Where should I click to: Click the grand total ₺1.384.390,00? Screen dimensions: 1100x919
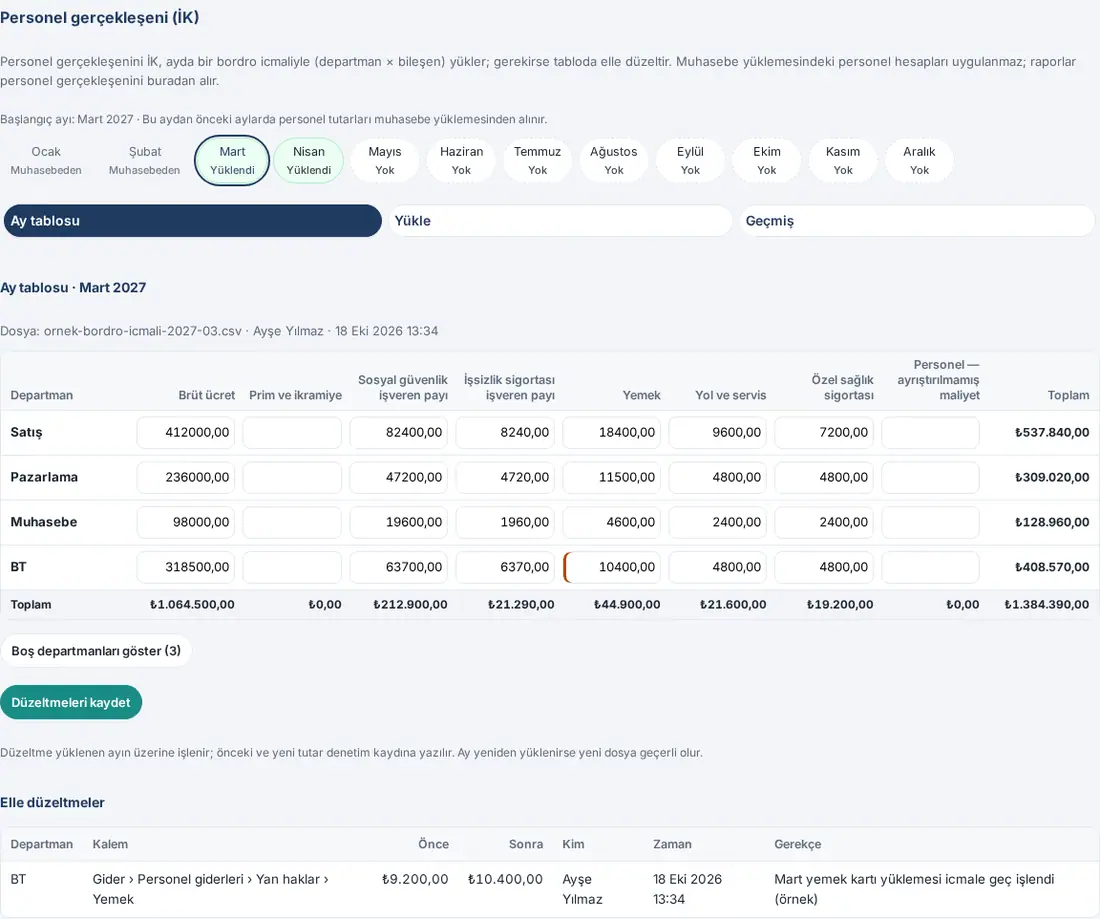[1047, 605]
